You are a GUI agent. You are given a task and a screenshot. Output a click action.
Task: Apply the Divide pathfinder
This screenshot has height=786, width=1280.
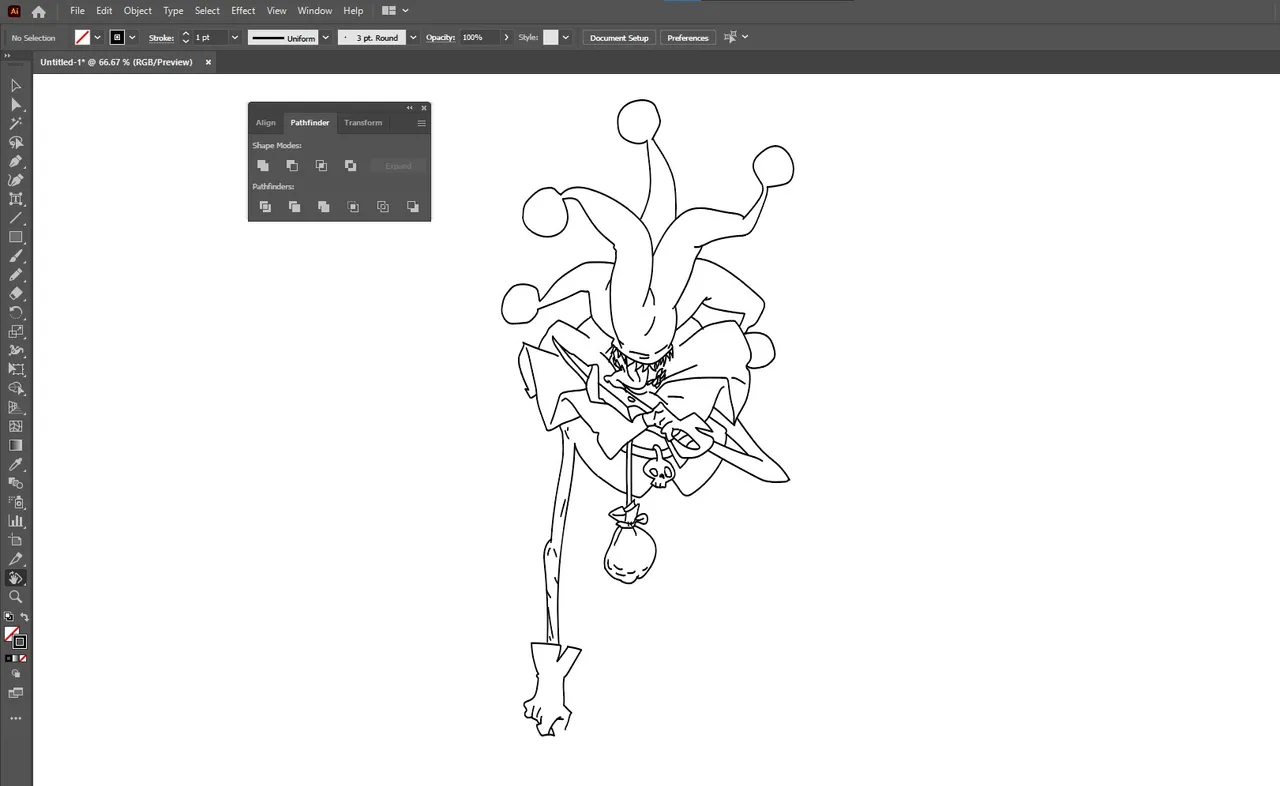(x=265, y=207)
